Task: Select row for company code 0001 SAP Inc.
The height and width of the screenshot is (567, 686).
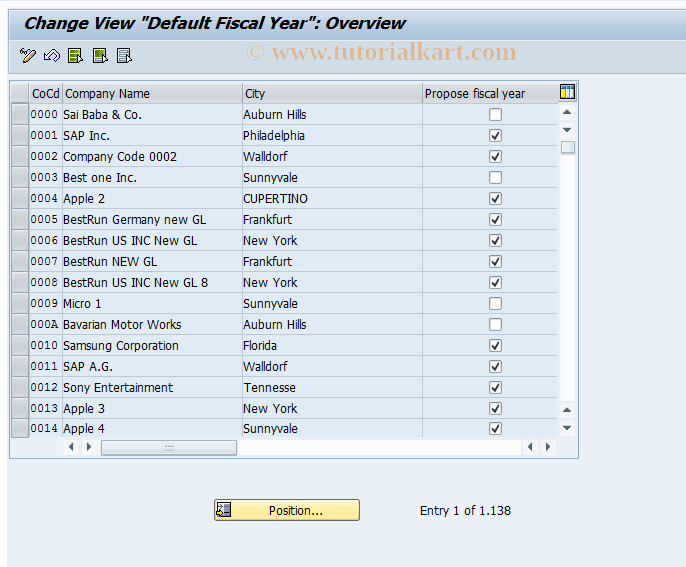Action: pos(20,136)
